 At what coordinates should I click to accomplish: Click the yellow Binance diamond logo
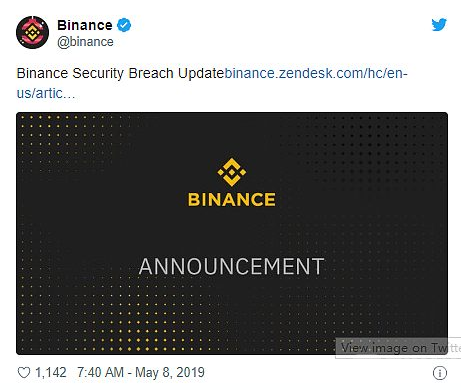[232, 172]
